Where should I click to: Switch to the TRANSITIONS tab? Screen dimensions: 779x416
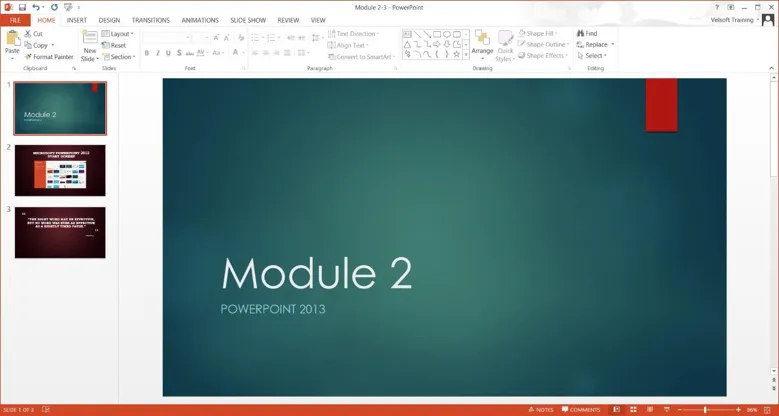pos(151,20)
